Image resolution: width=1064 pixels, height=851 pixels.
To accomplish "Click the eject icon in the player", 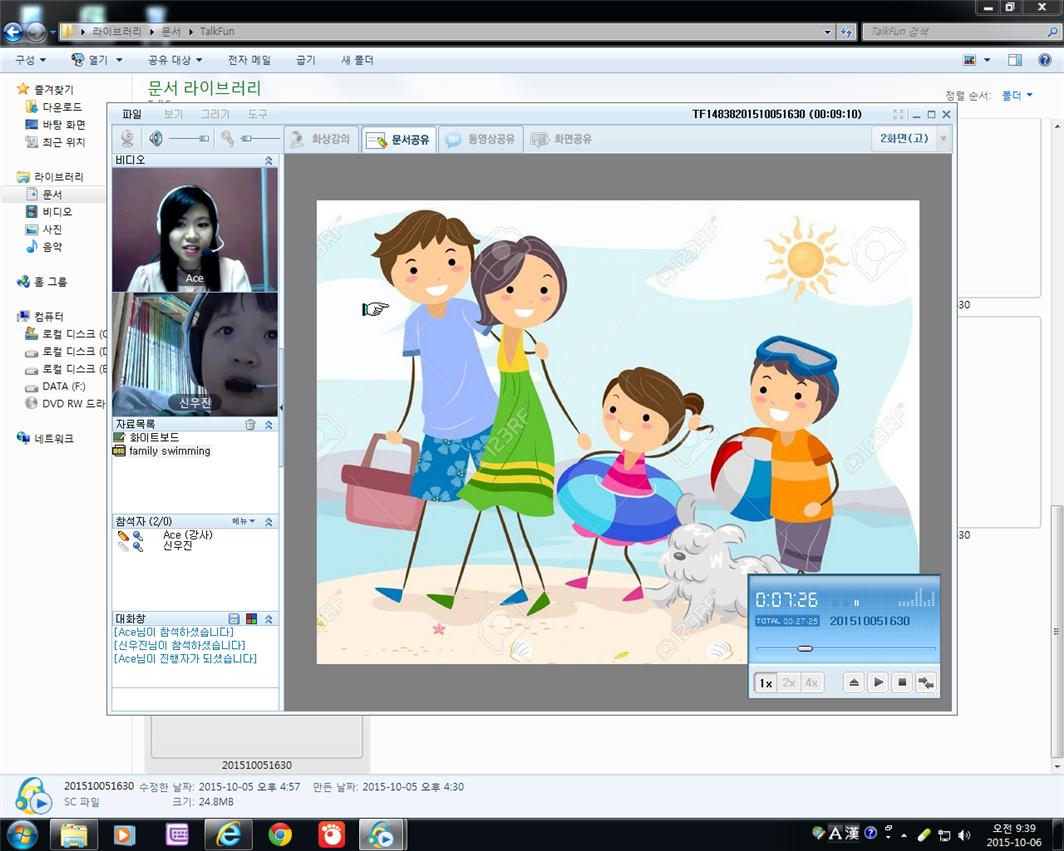I will point(854,683).
